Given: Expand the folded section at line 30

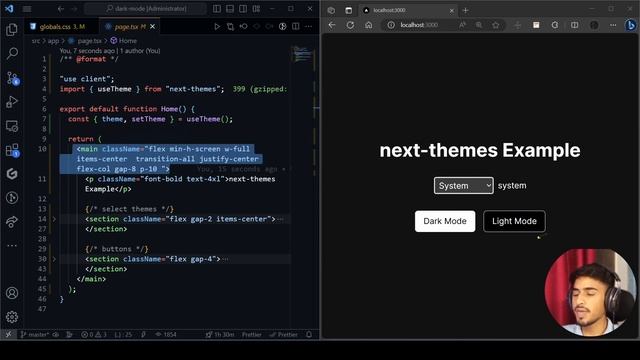Looking at the screenshot, I should 54,259.
